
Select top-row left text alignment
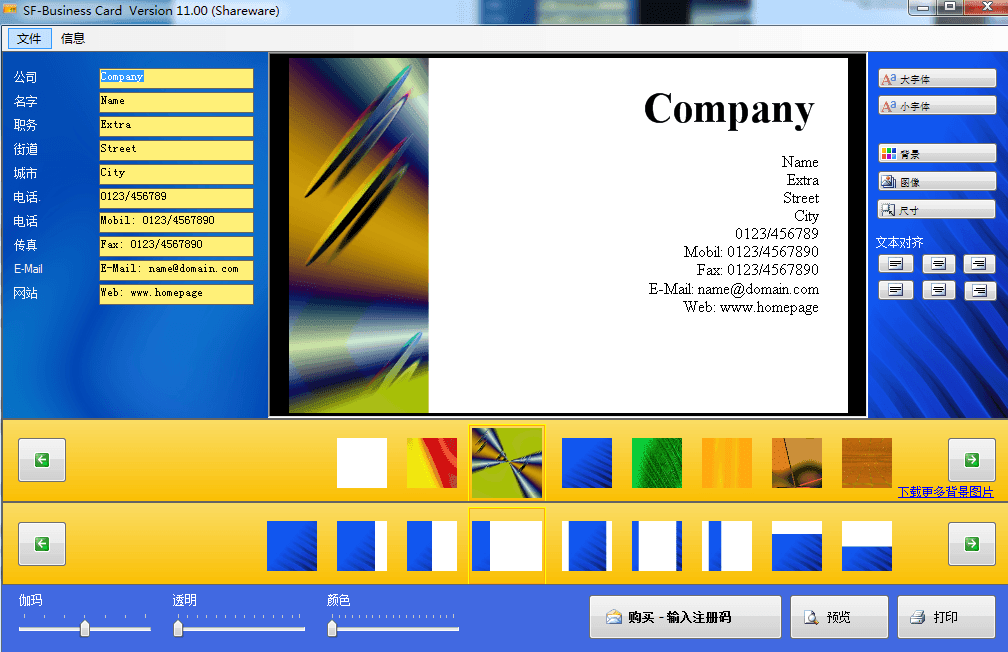point(895,264)
